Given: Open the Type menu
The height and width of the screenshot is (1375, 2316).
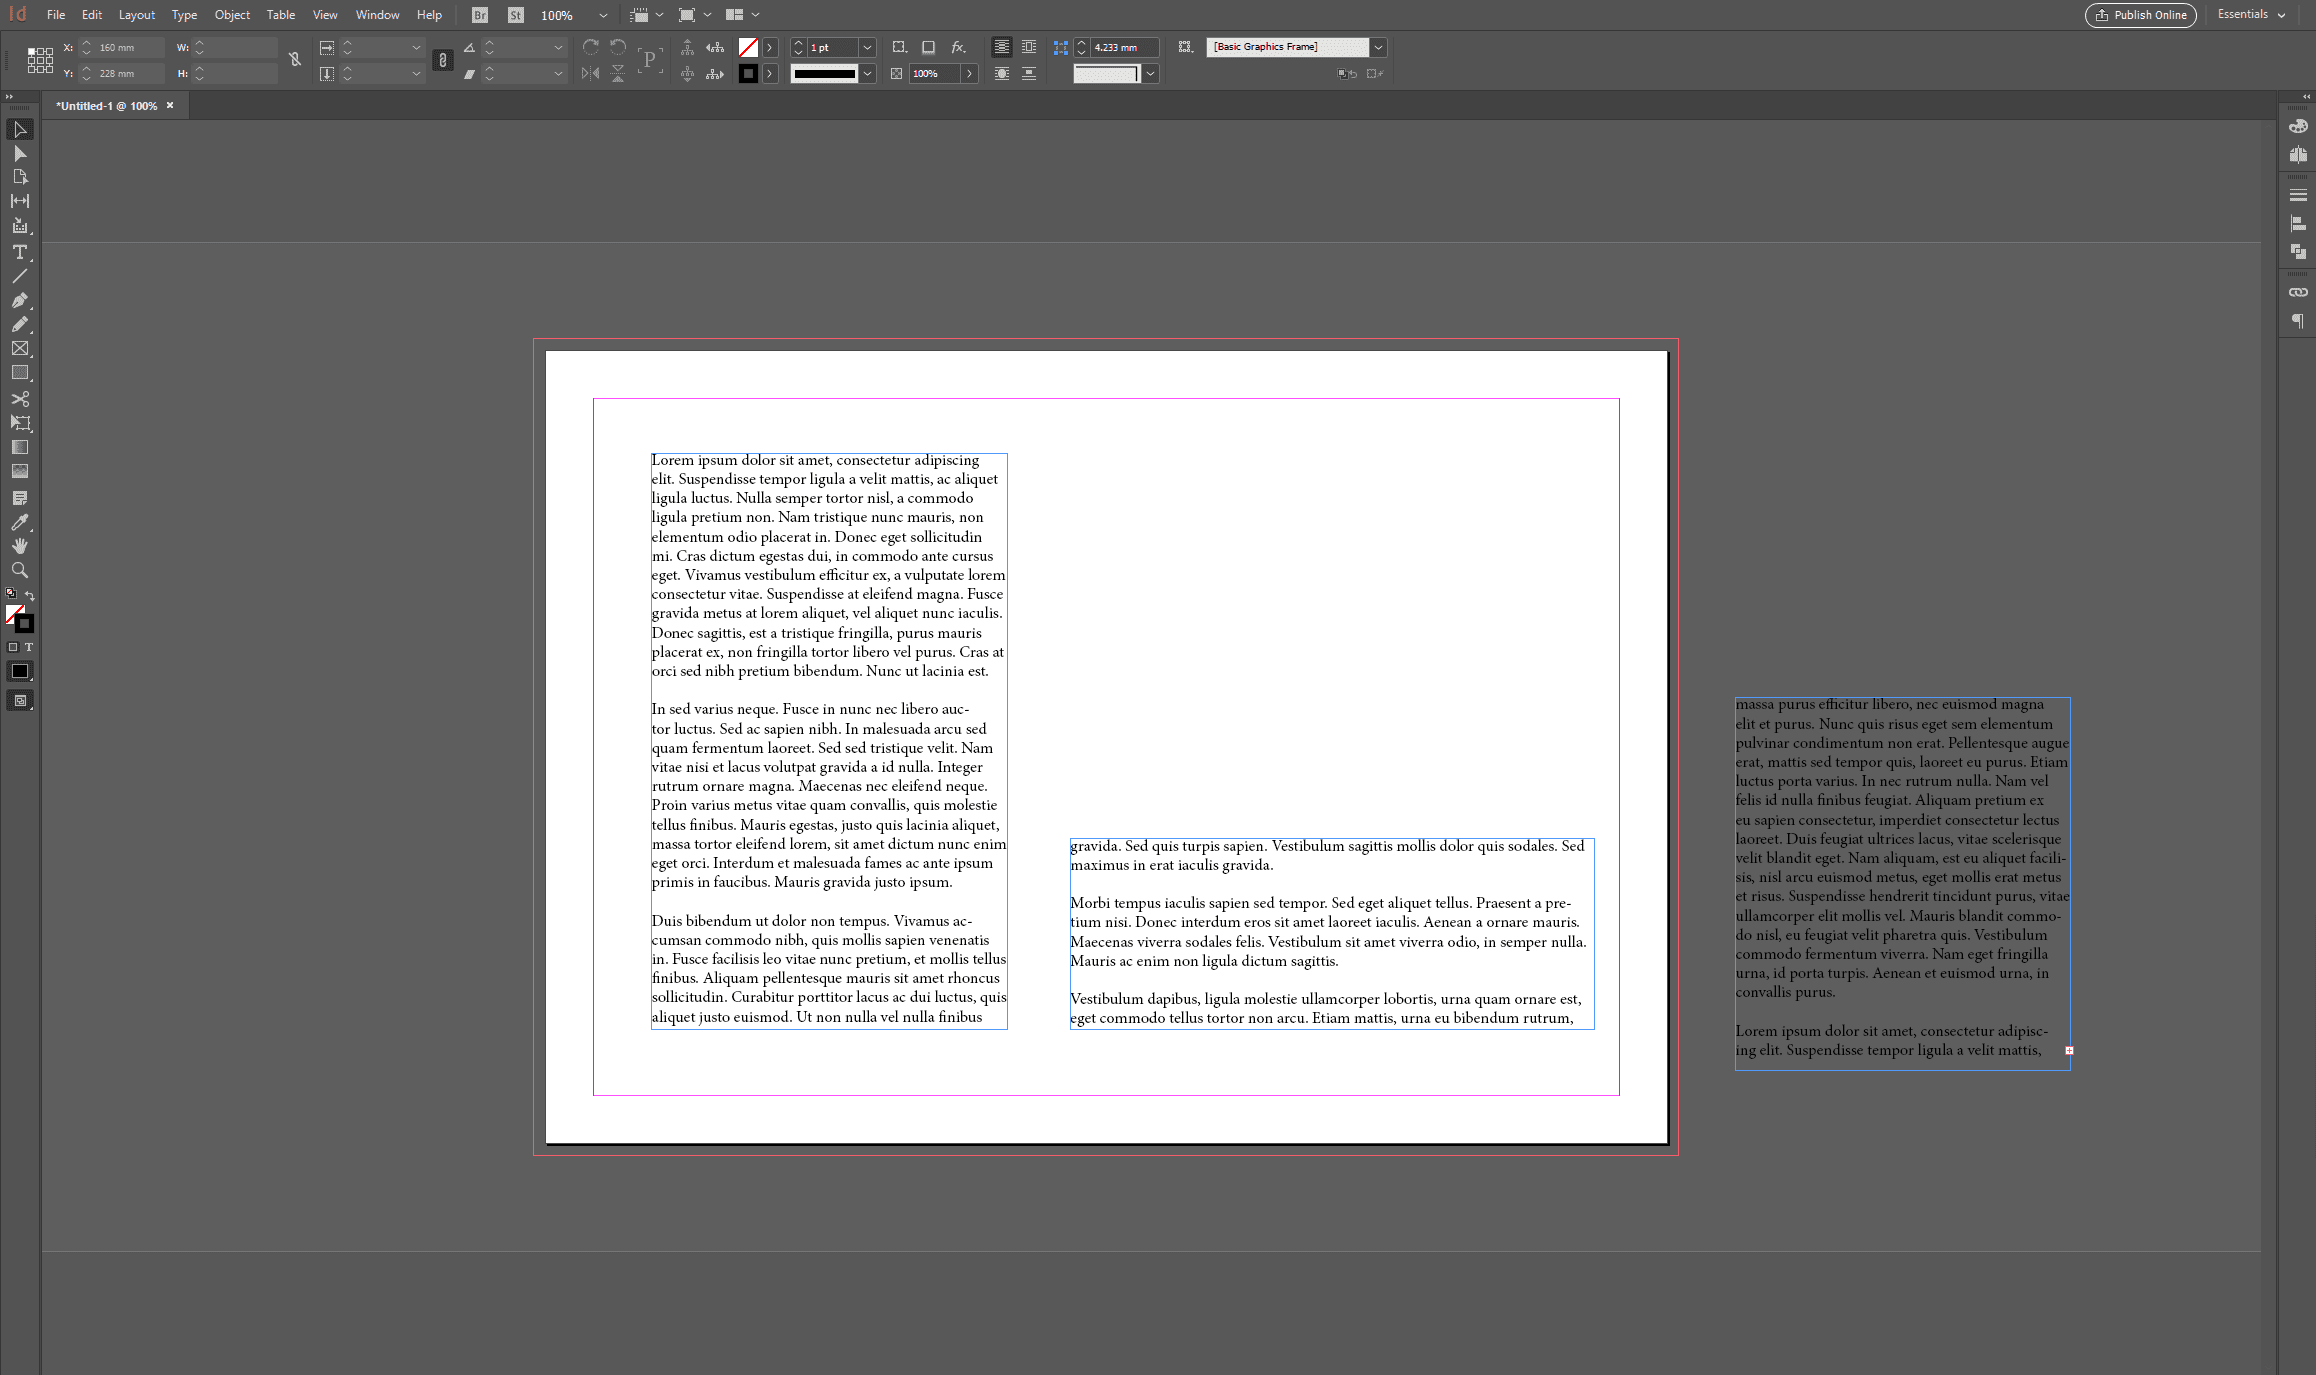Looking at the screenshot, I should click(x=184, y=14).
